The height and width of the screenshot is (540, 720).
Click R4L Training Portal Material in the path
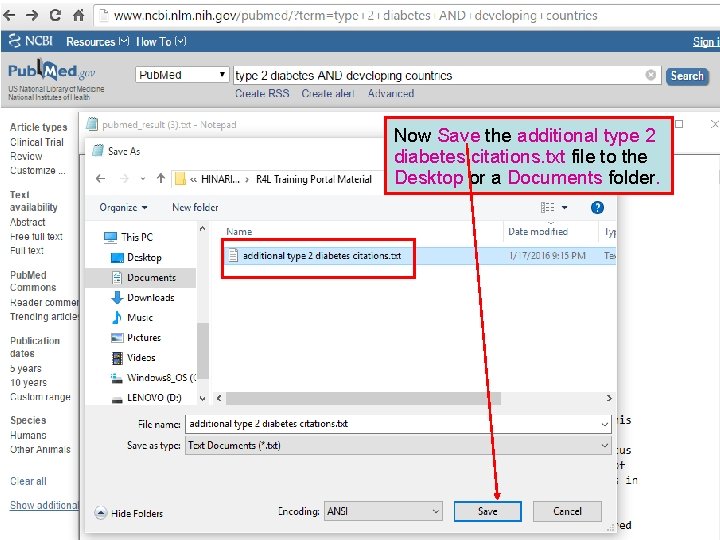314,179
